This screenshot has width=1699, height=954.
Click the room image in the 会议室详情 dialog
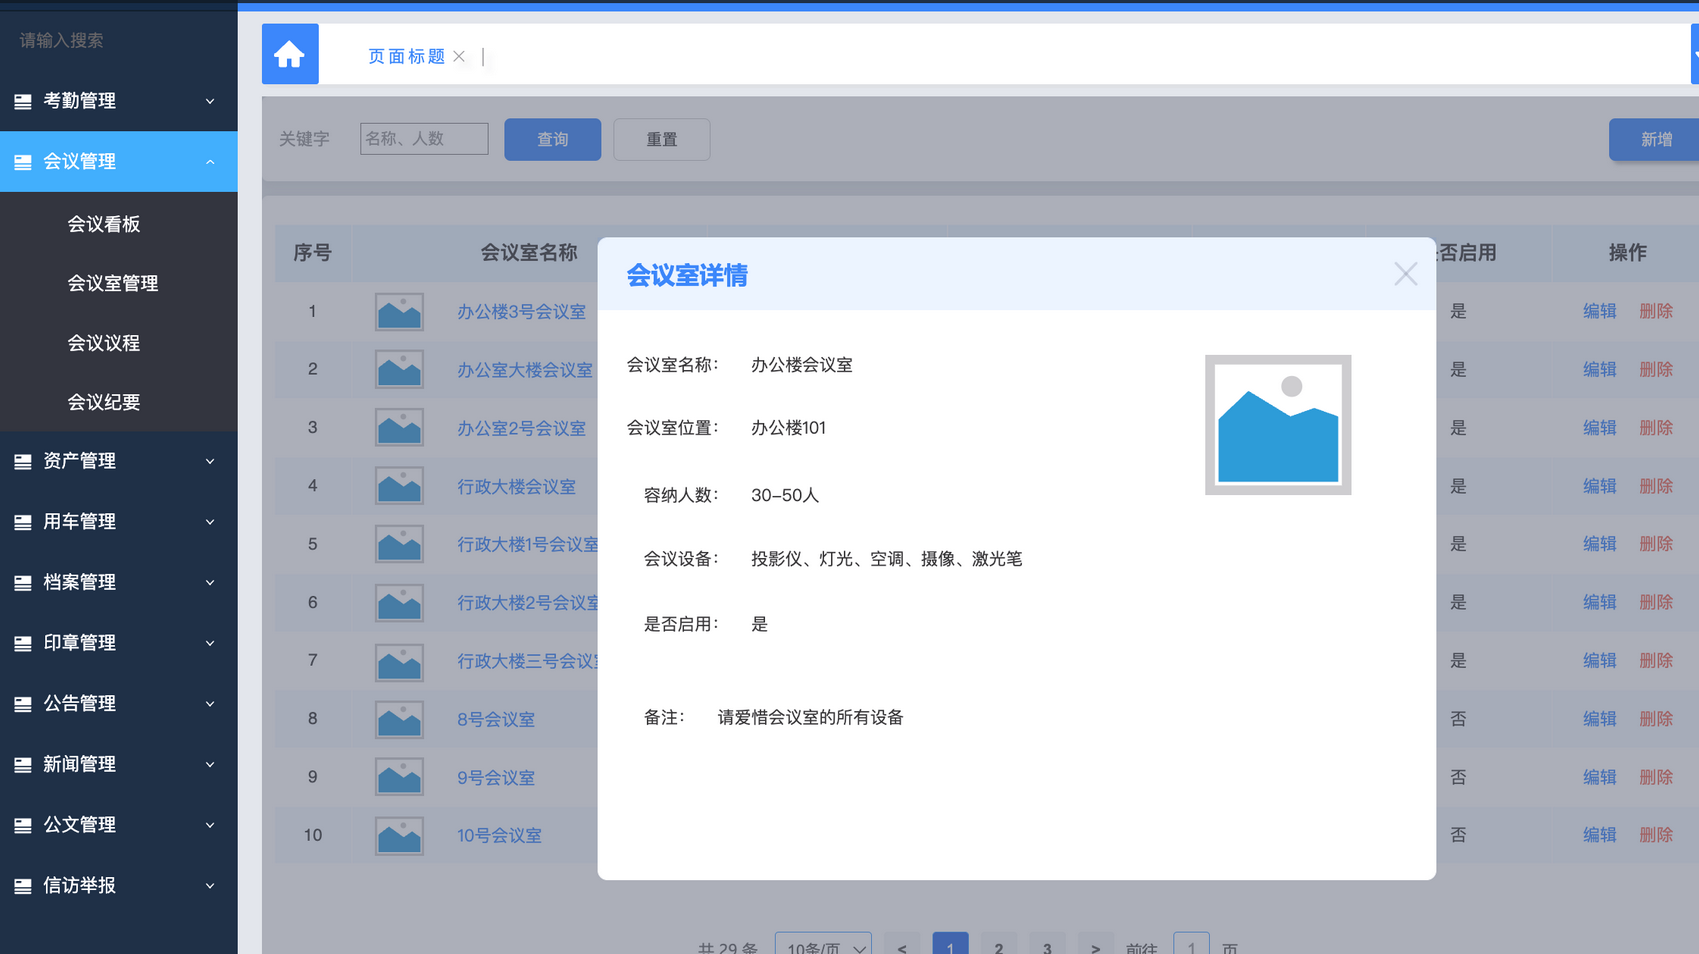click(x=1278, y=425)
